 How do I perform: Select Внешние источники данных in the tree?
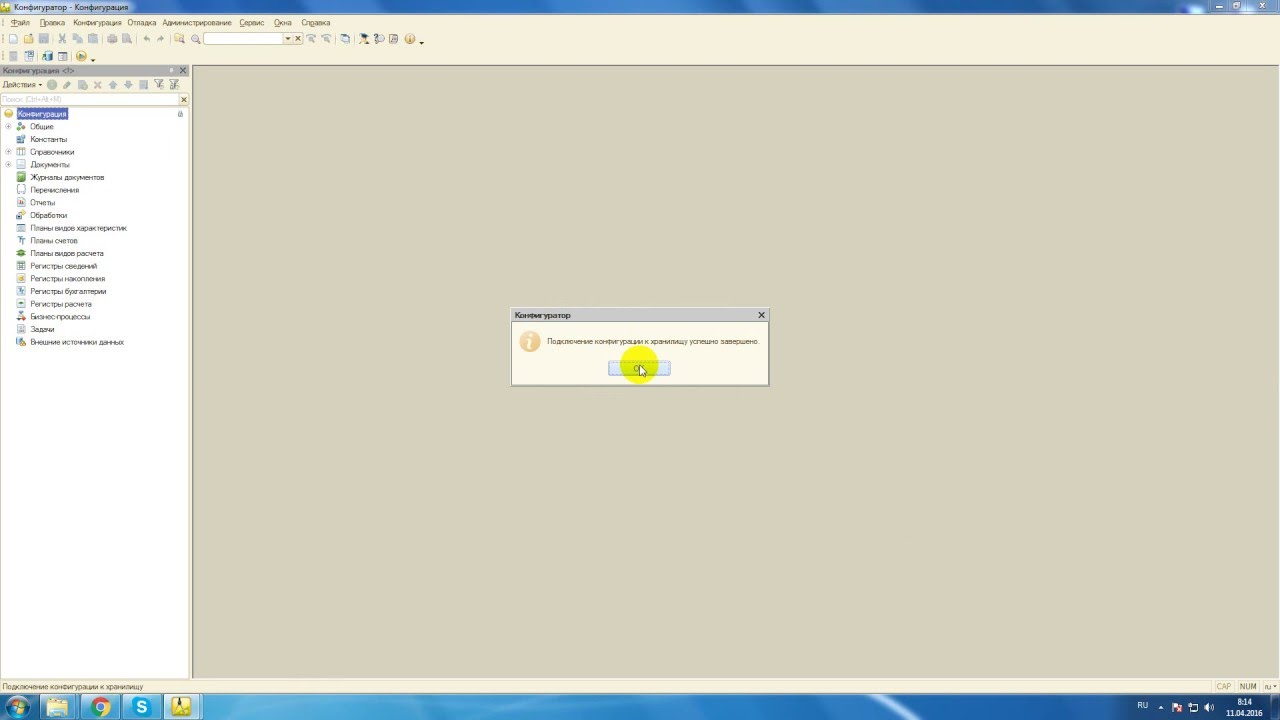(77, 342)
